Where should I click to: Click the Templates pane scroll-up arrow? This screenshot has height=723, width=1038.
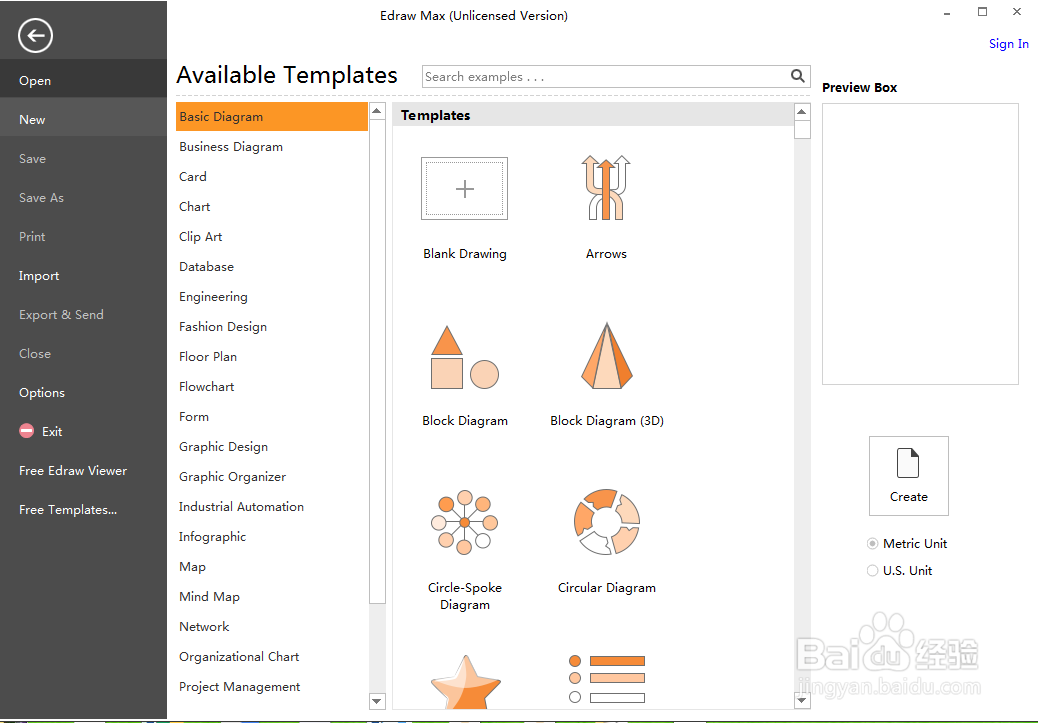pos(802,111)
